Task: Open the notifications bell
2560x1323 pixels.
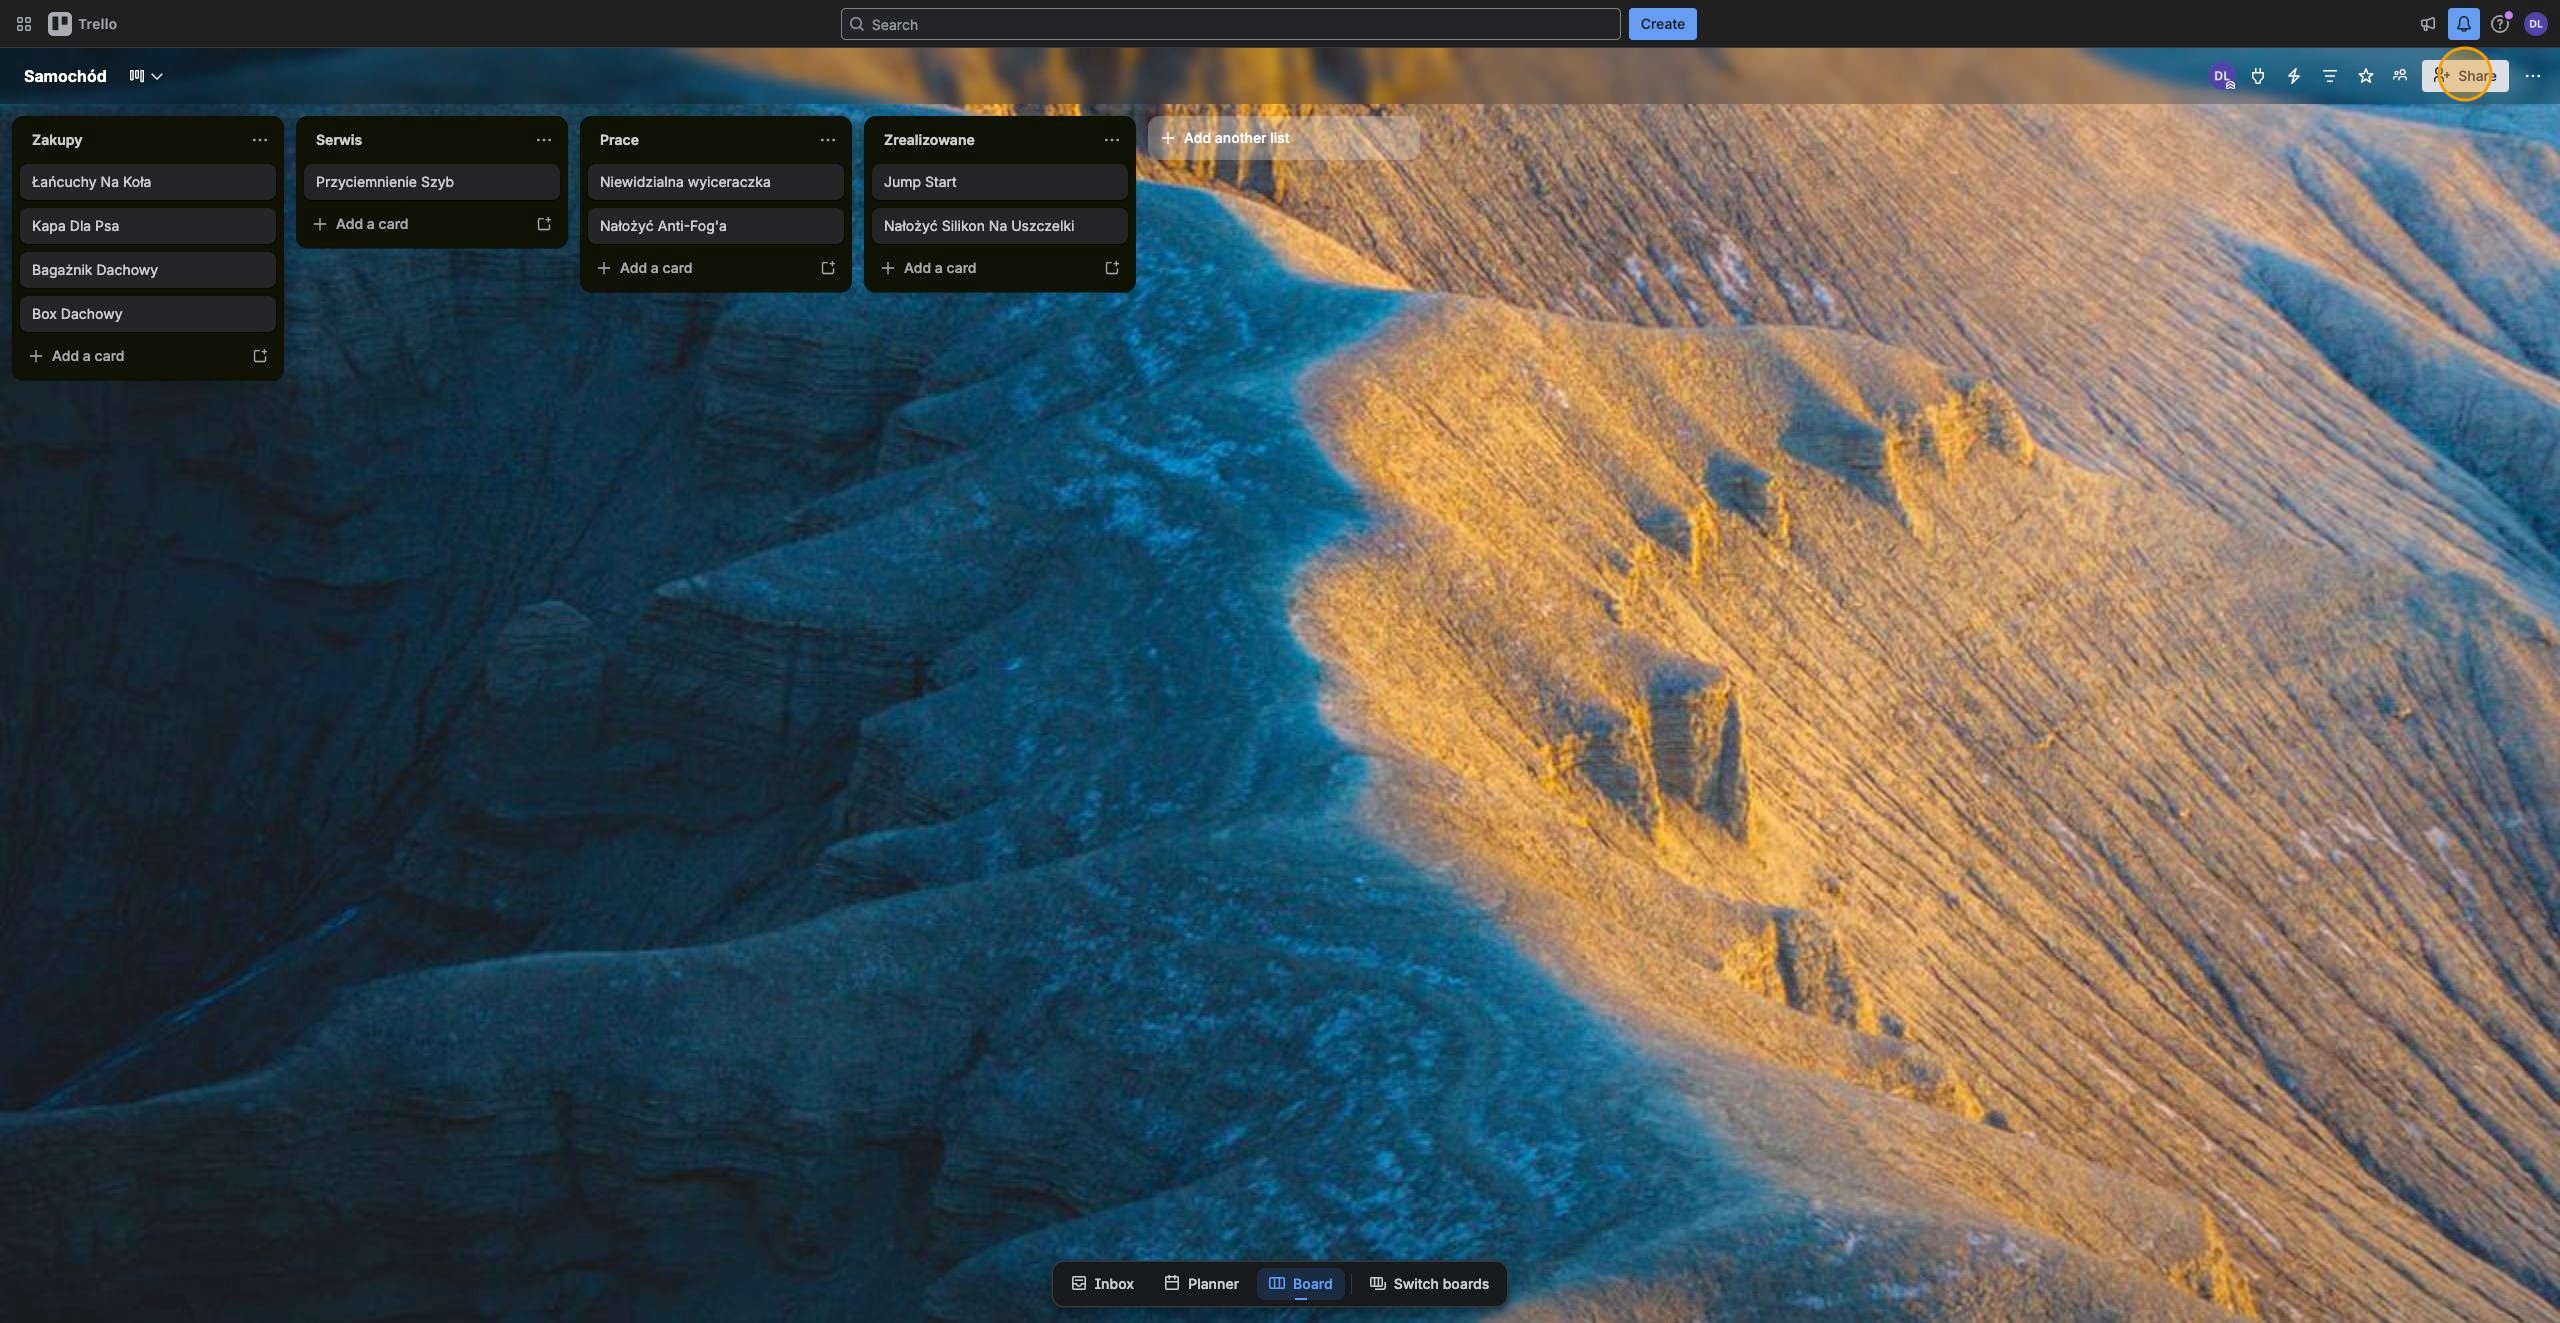Action: click(2463, 24)
